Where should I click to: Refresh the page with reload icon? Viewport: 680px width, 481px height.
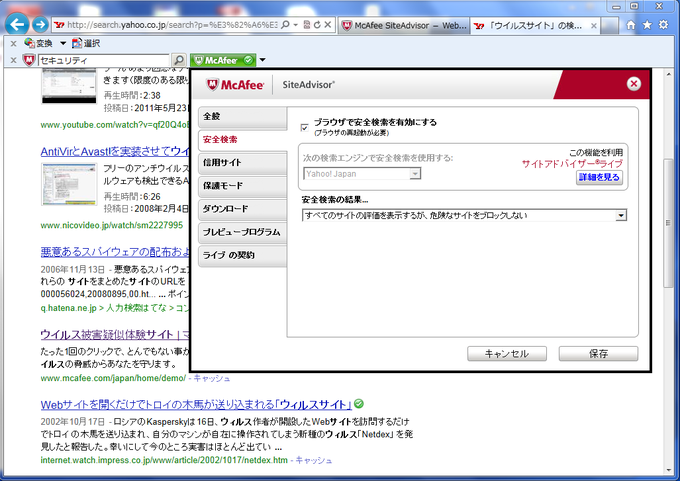click(317, 25)
